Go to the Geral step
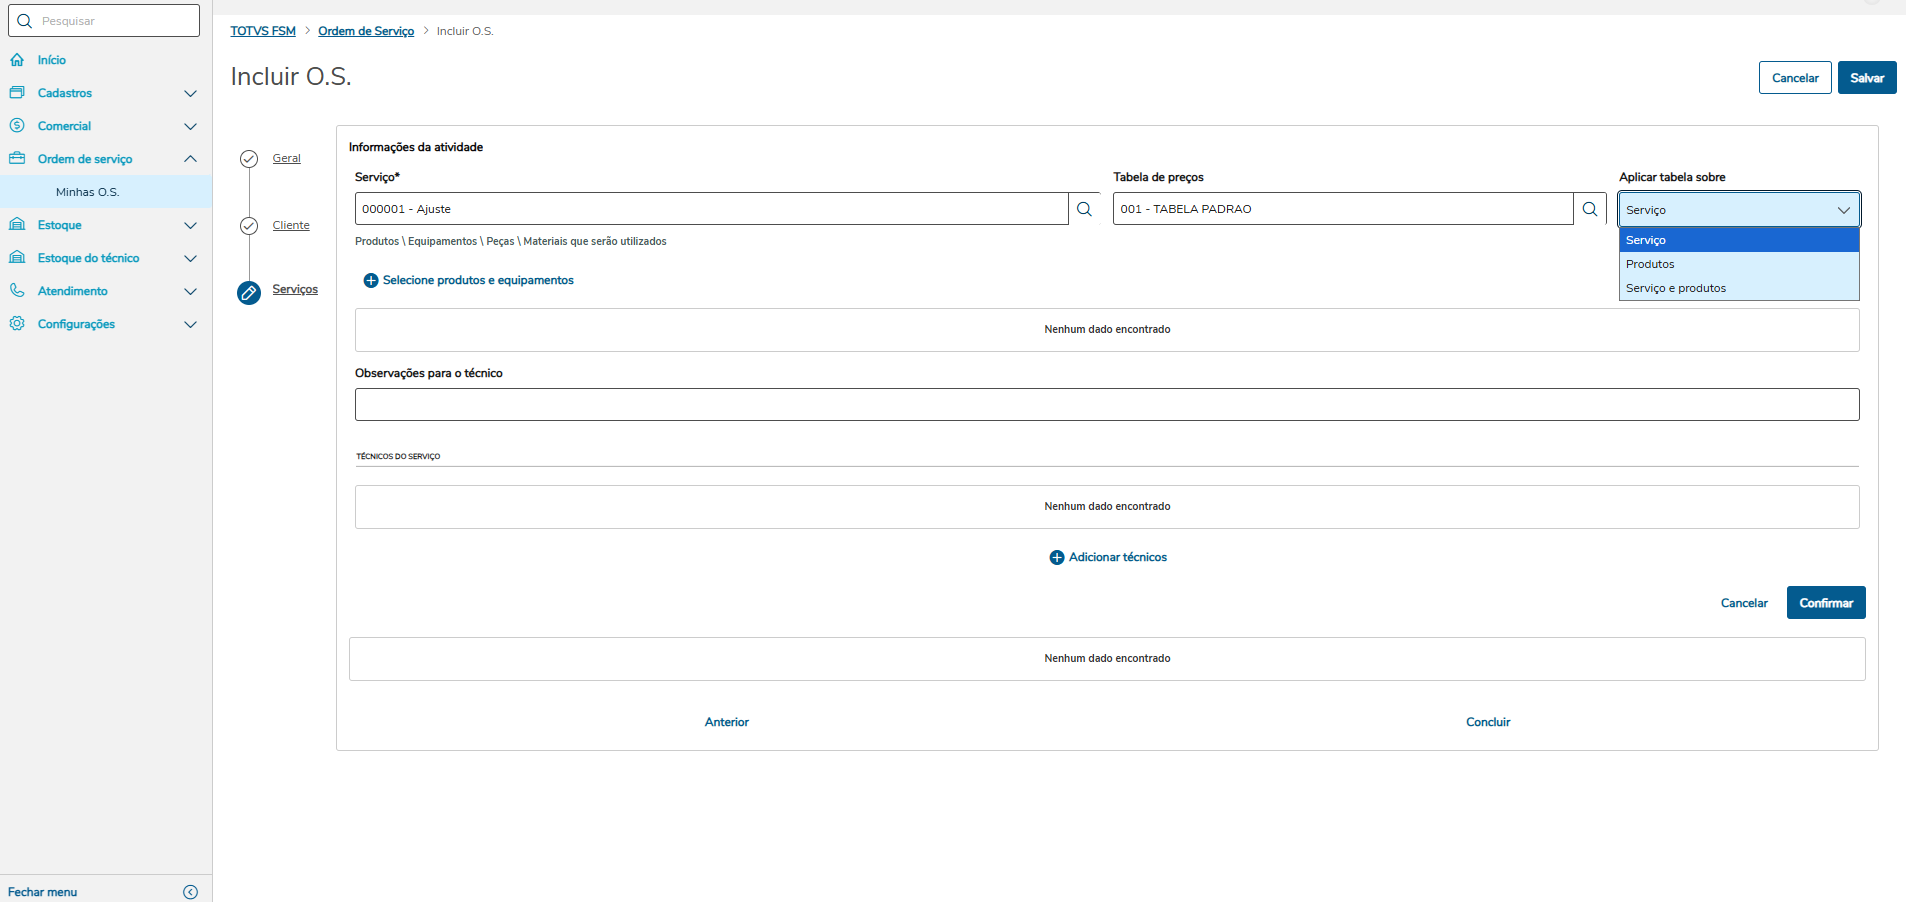The height and width of the screenshot is (902, 1906). coord(286,158)
